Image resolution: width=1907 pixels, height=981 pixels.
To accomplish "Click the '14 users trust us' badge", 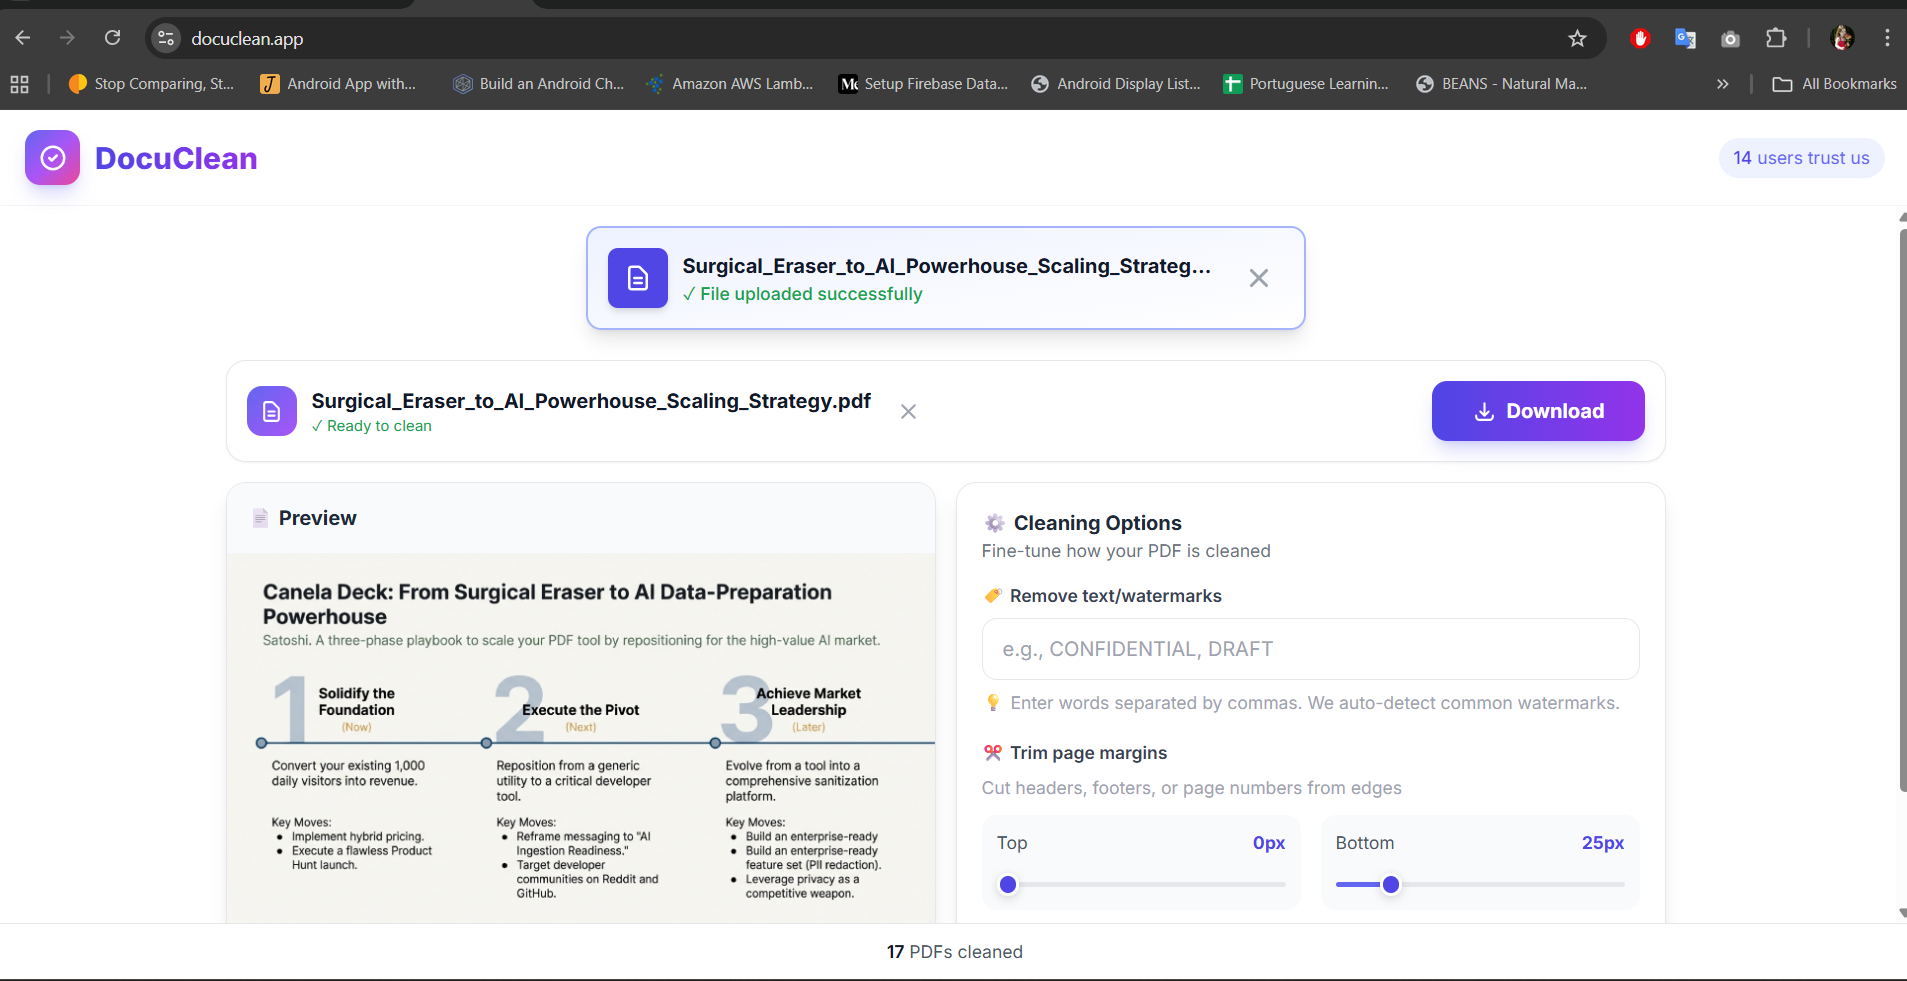I will coord(1801,158).
